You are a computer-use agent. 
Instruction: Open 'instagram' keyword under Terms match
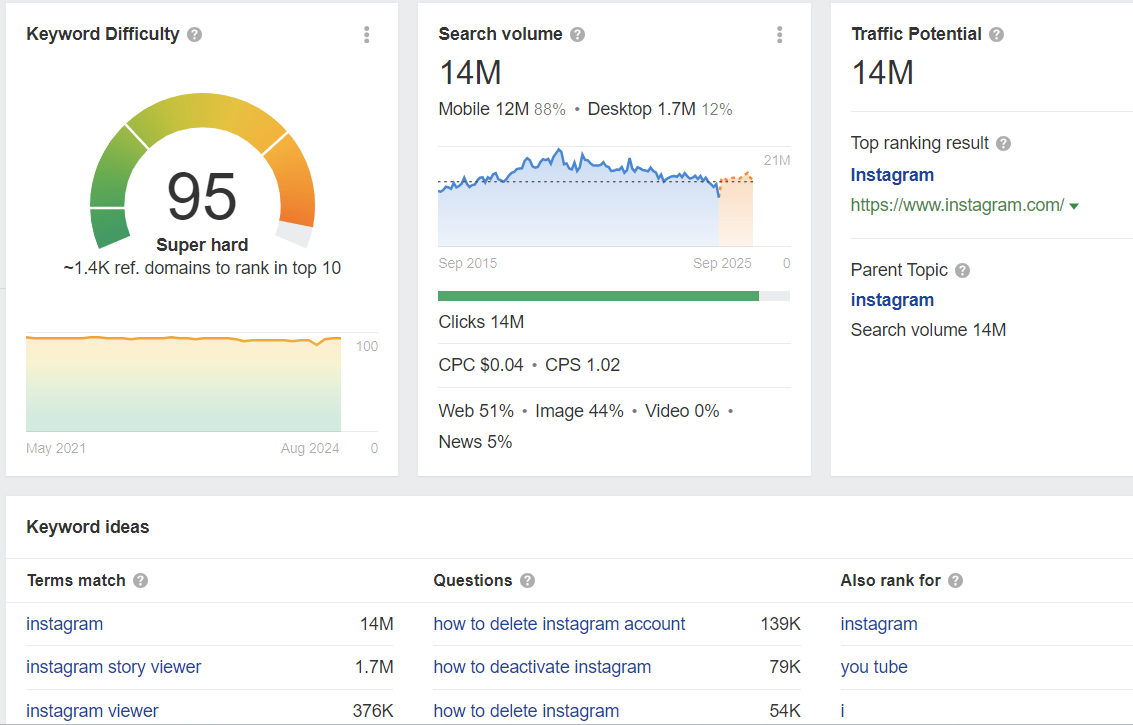(x=64, y=624)
